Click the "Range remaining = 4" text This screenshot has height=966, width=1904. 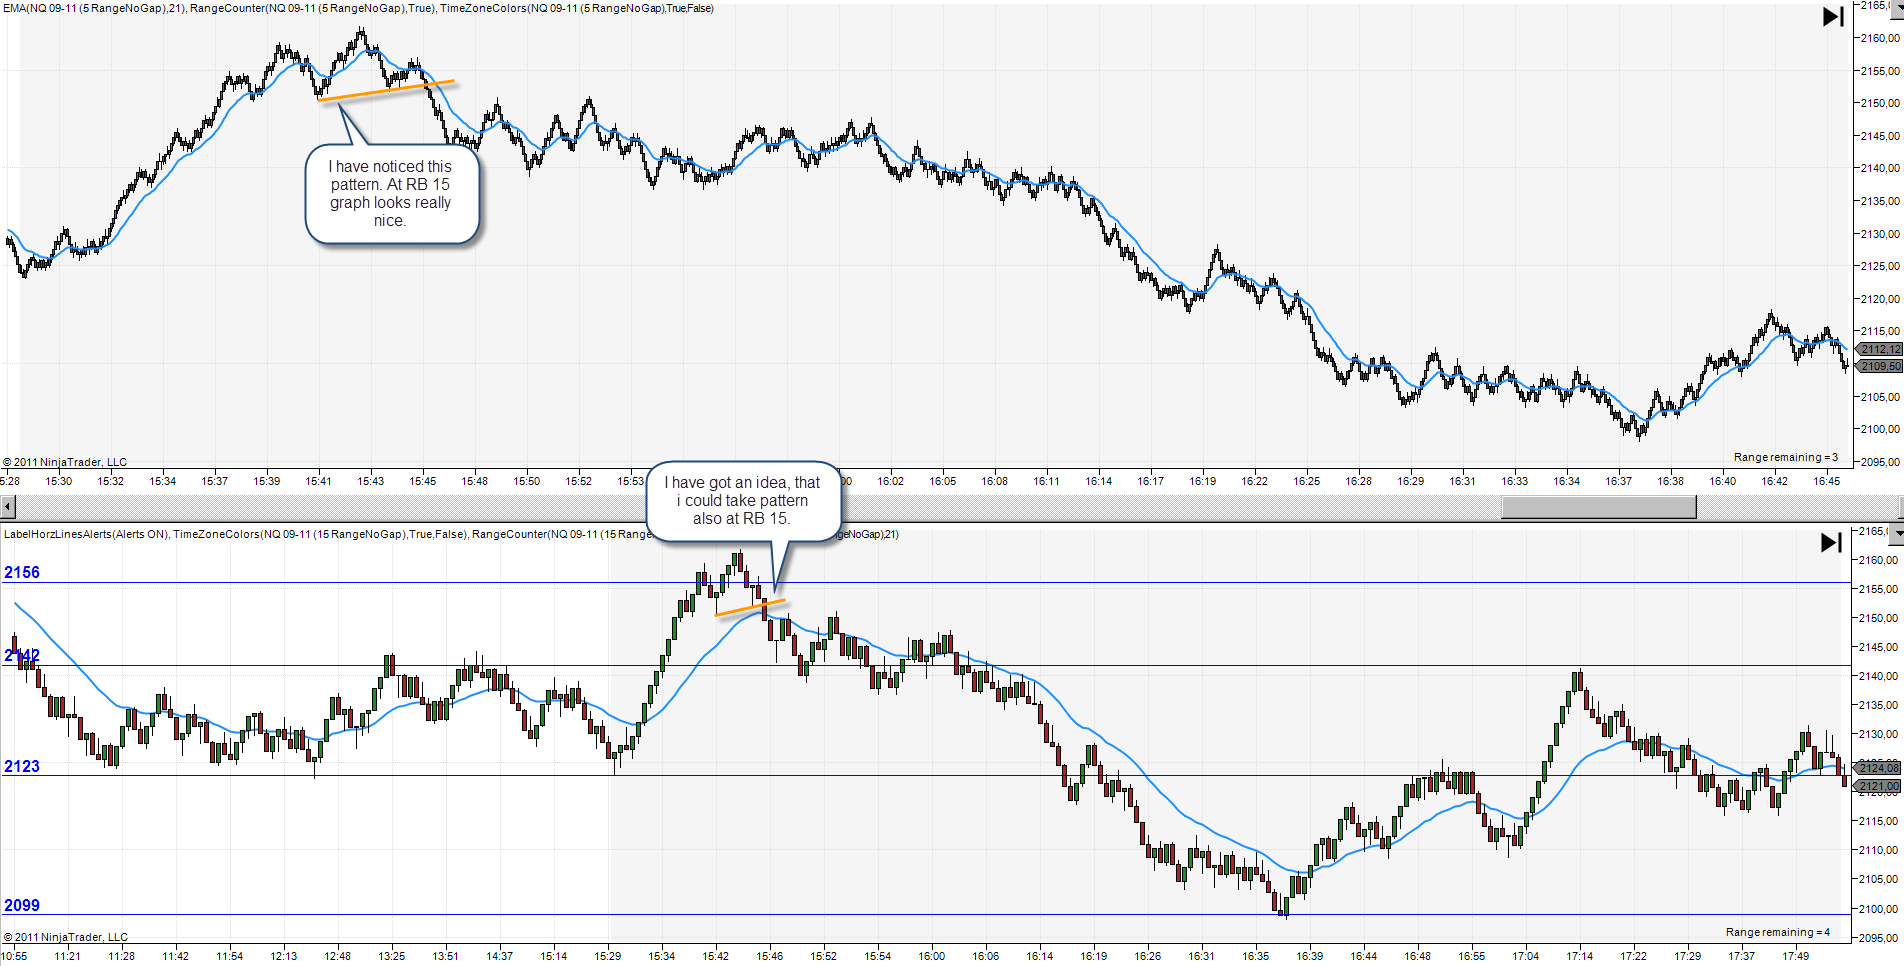[1778, 932]
